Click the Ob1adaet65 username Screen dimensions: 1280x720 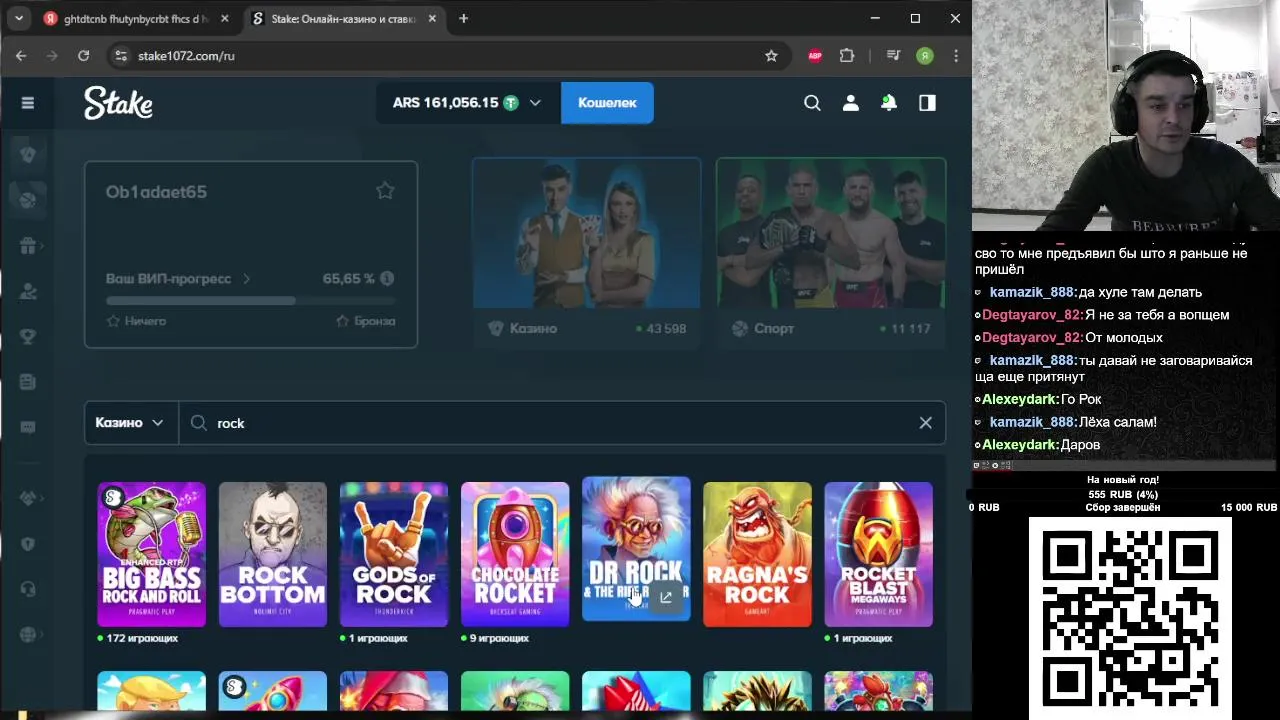pos(156,192)
